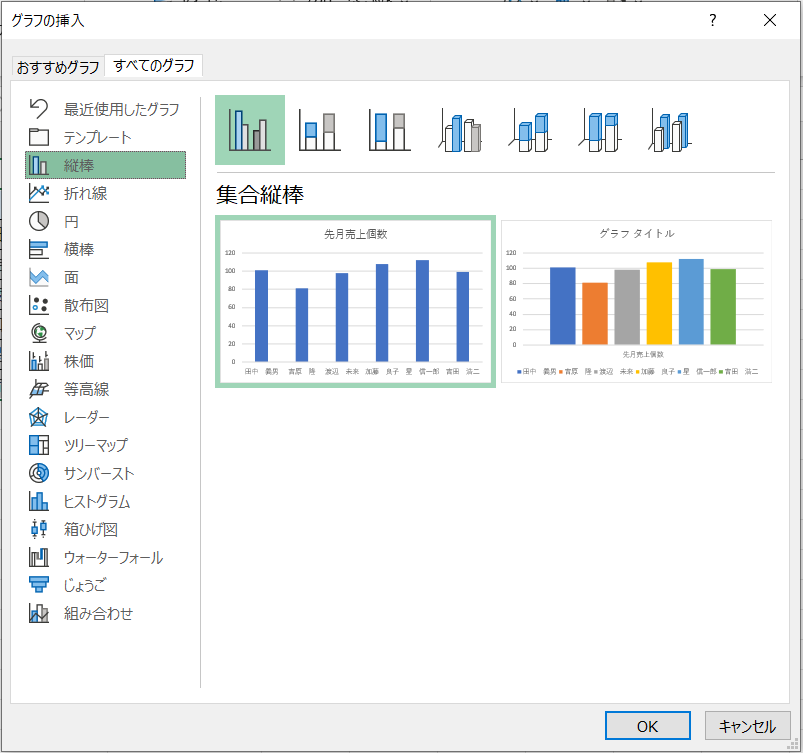Click the line chart (折れ線) icon
803x753 pixels.
pyautogui.click(x=39, y=193)
